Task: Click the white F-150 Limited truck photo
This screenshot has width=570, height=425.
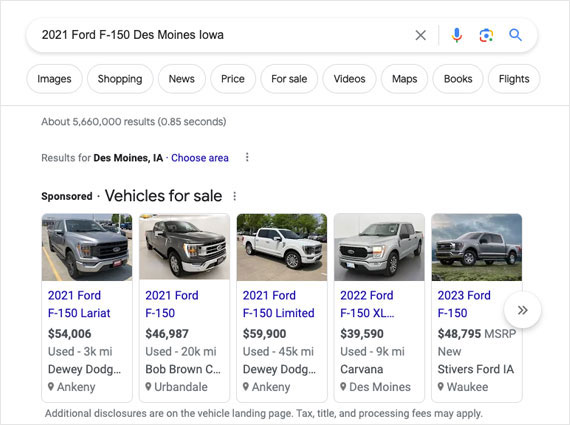Action: (x=282, y=247)
